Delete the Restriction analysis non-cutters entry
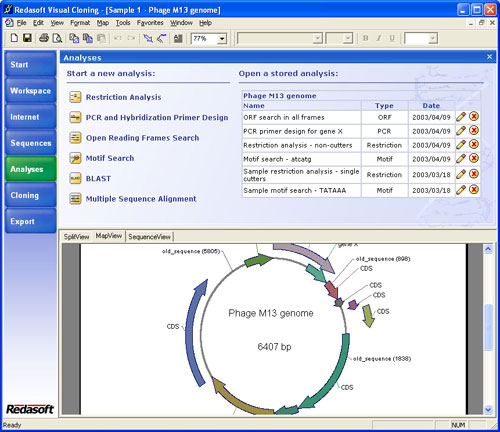Viewport: 500px width, 432px height. 474,144
